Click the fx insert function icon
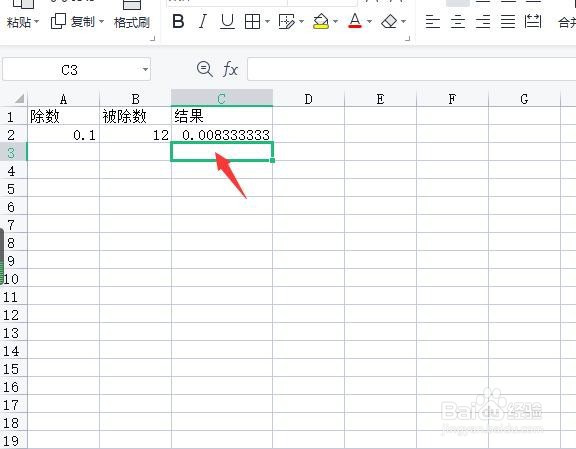 230,69
